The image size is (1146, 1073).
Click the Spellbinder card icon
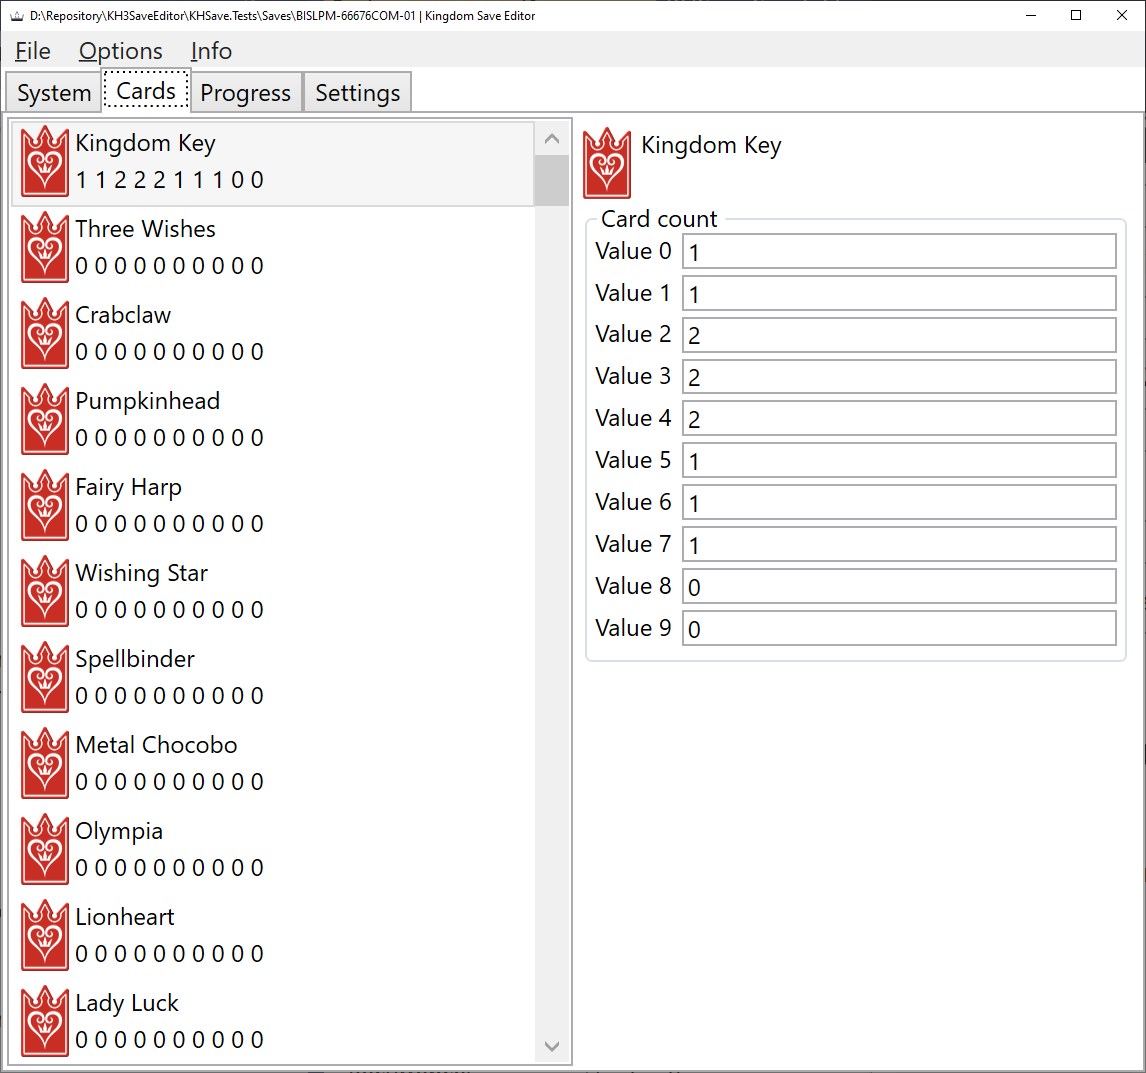[45, 678]
